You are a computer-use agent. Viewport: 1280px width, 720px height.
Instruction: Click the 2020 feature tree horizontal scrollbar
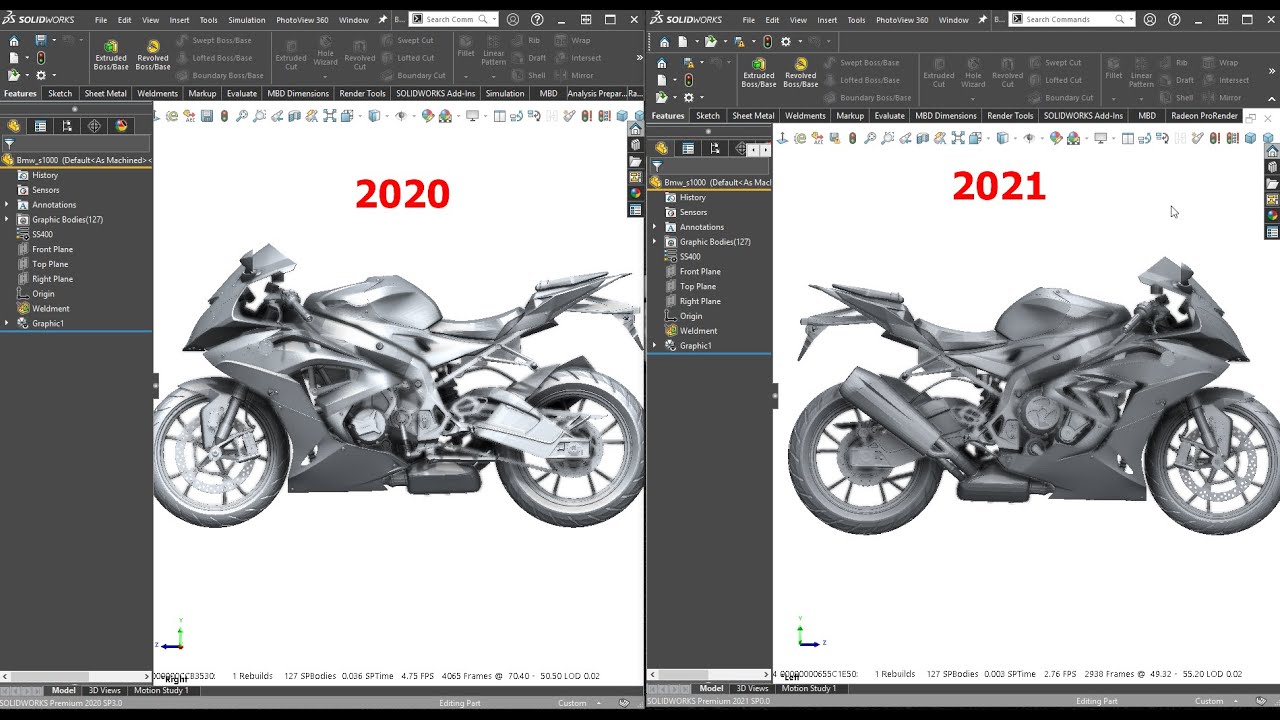coord(76,677)
